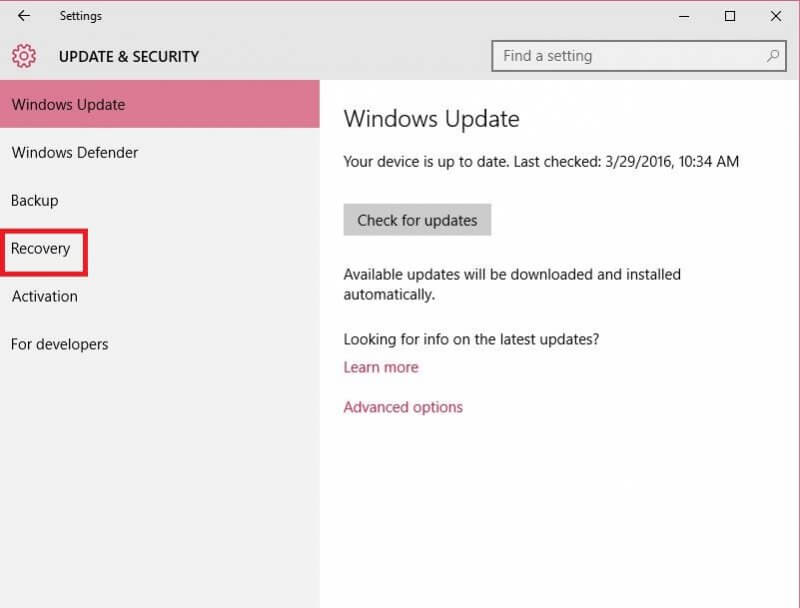Select Windows Update in the sidebar
This screenshot has height=608, width=800.
pos(68,104)
